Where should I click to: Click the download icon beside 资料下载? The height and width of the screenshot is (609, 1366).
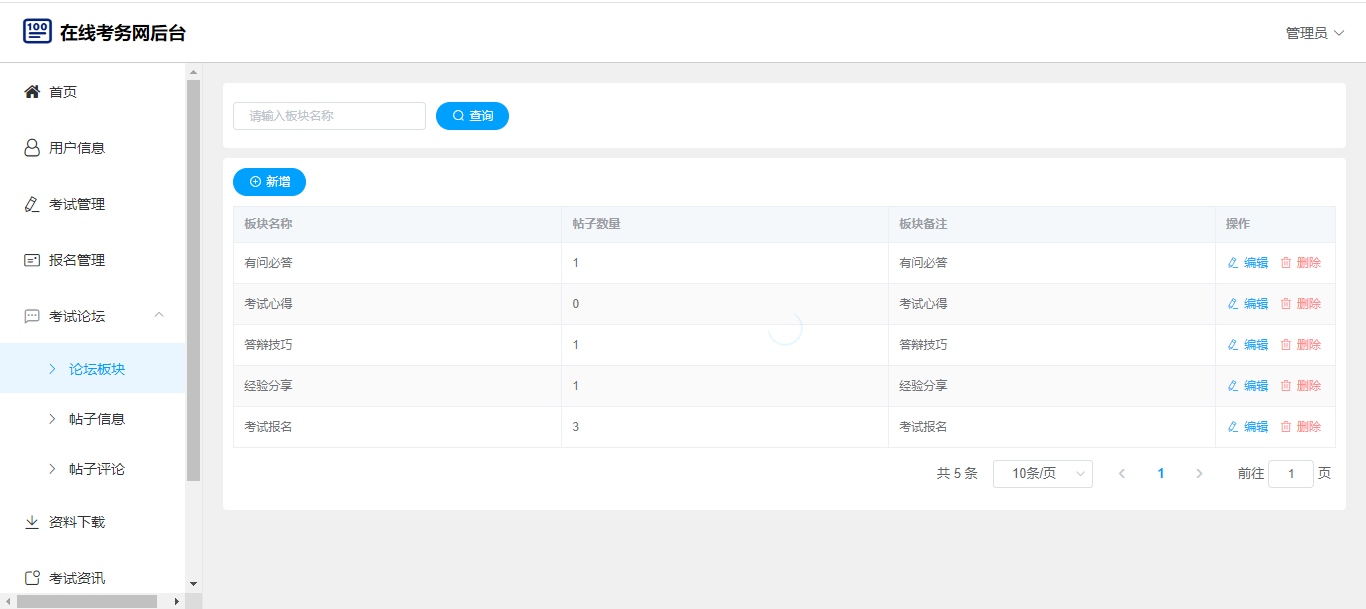32,522
